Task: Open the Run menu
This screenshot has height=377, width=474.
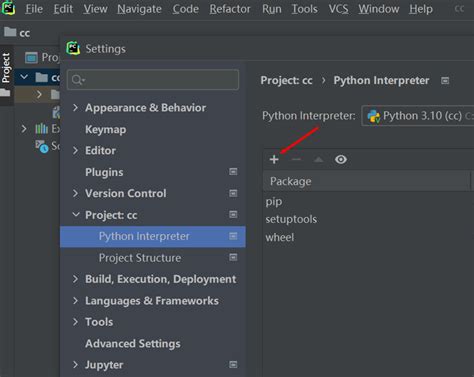Action: 272,9
